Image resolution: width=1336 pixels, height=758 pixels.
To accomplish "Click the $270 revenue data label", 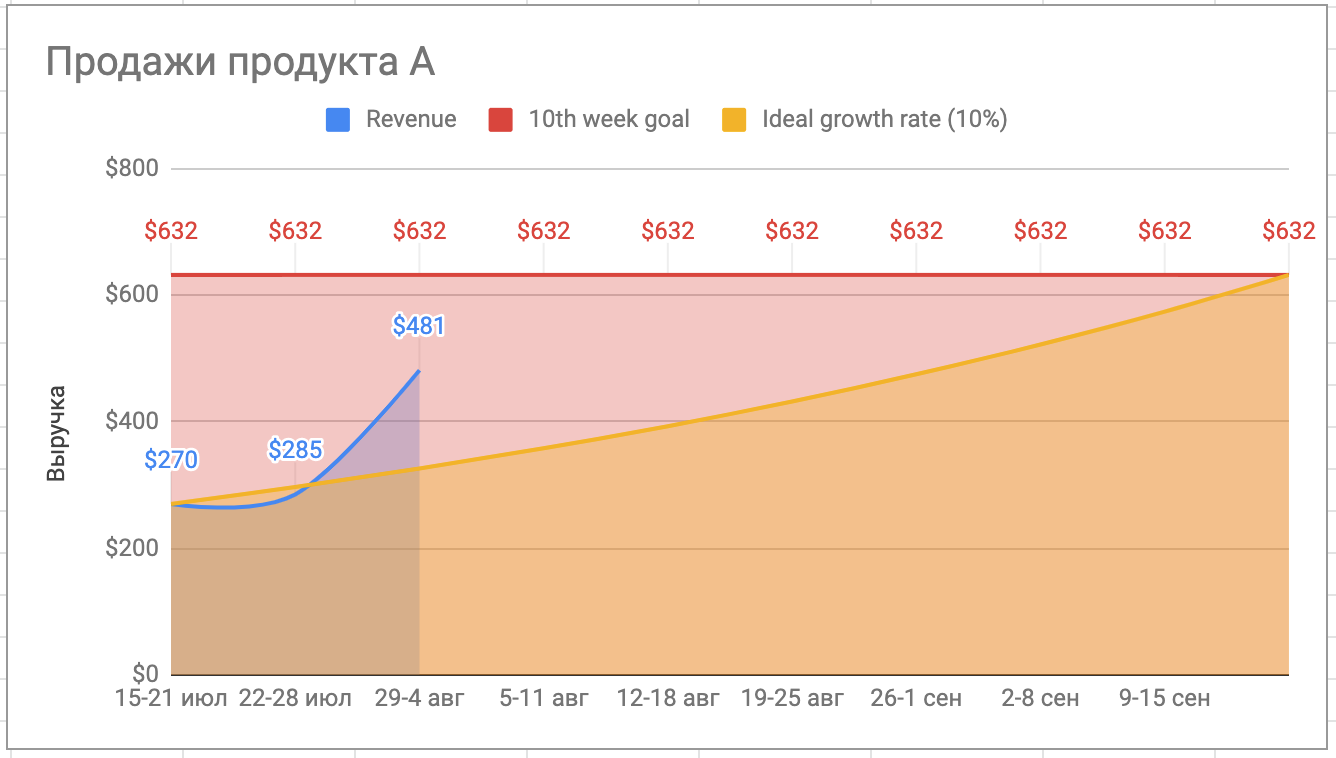I will click(171, 460).
